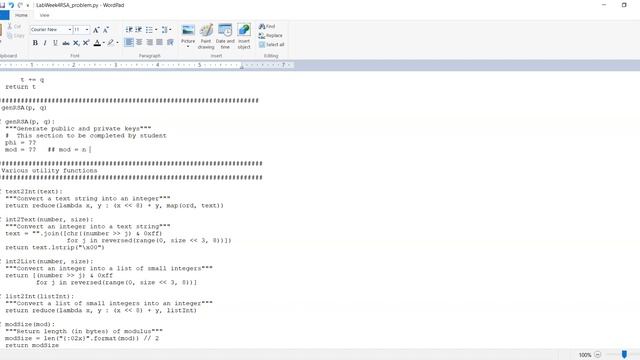Click the Courier New font name field
This screenshot has width=640, height=360.
click(49, 30)
